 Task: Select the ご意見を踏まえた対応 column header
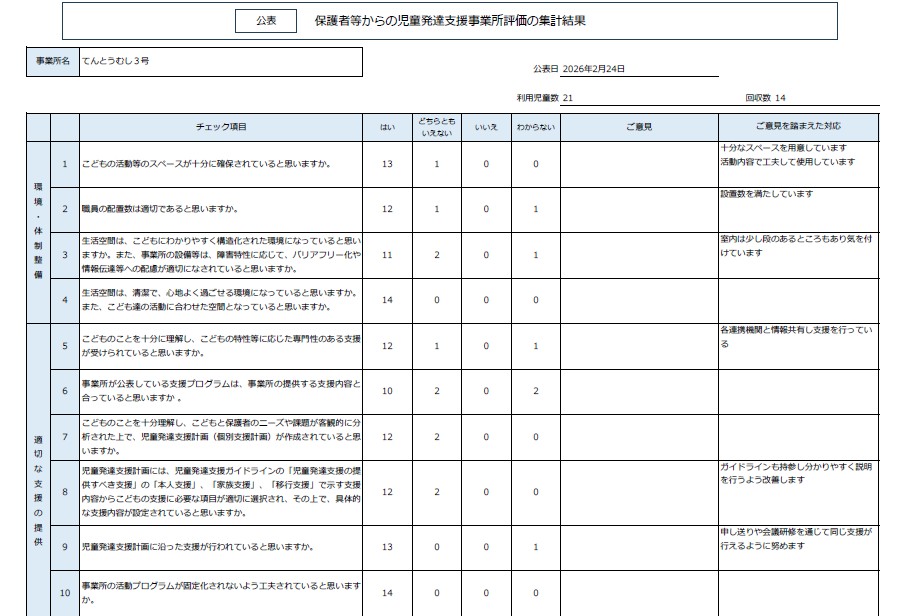click(x=798, y=127)
